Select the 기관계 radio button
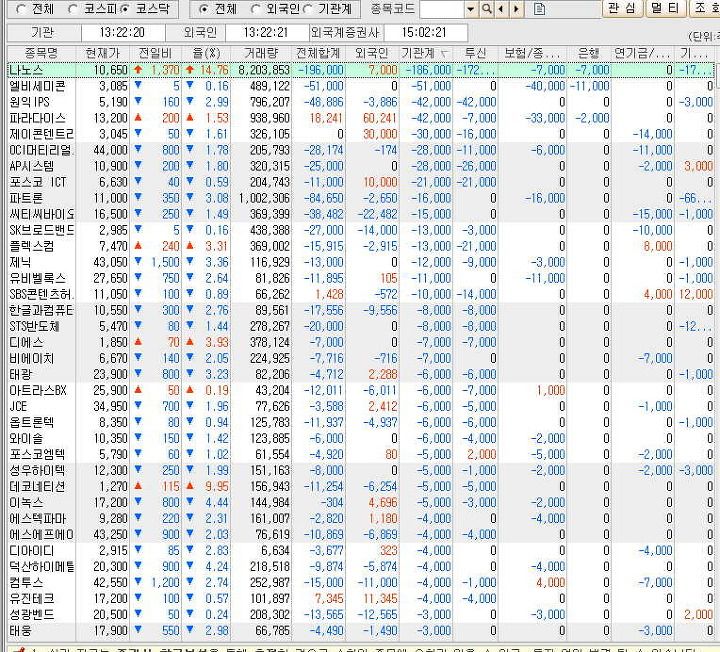The image size is (720, 652). 308,9
